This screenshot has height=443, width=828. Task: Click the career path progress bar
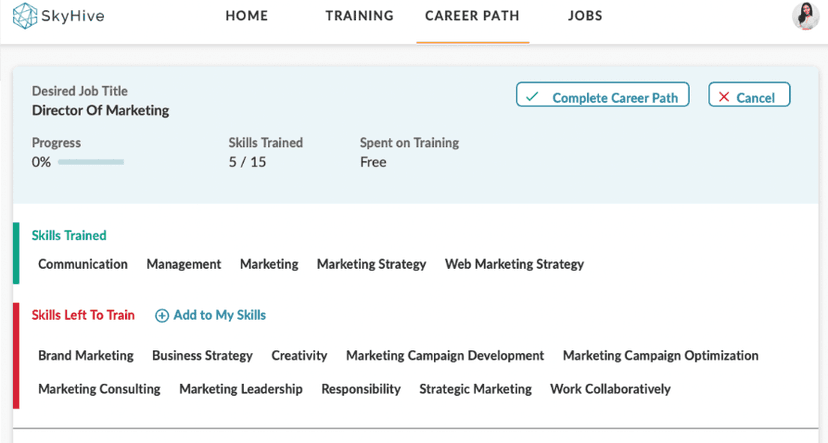[x=91, y=162]
